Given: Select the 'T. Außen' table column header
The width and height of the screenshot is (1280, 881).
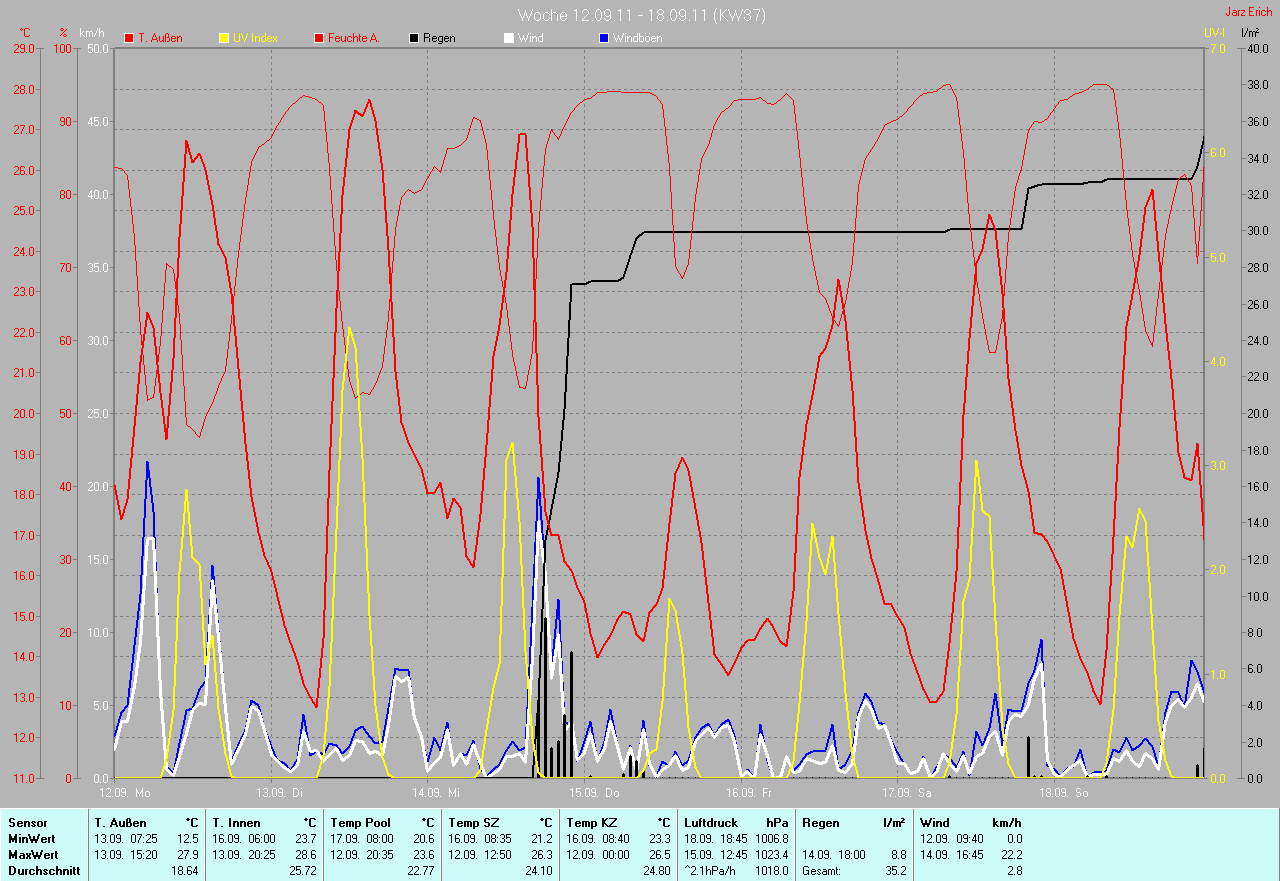Looking at the screenshot, I should pos(120,822).
